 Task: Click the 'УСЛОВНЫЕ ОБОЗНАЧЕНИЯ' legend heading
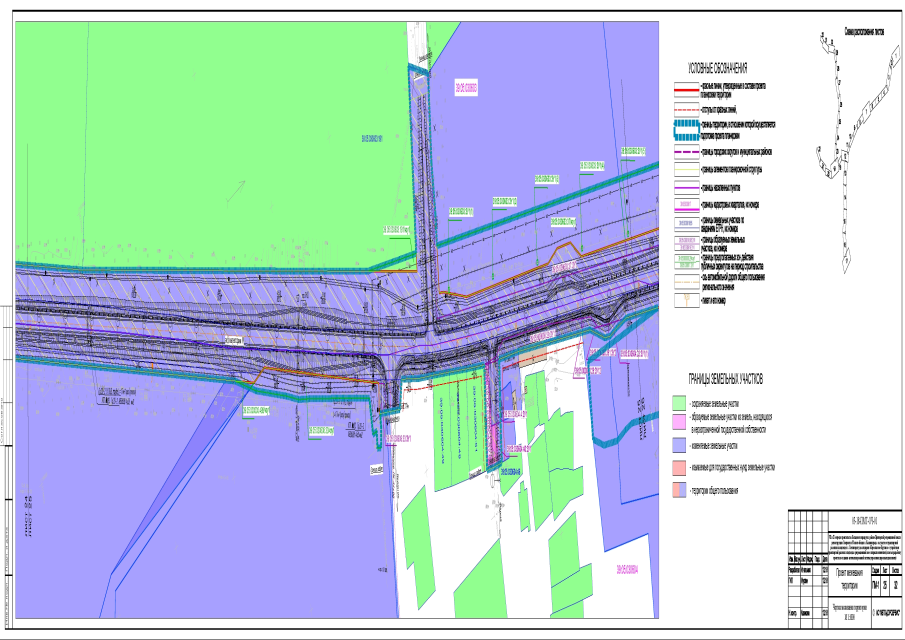[x=717, y=68]
